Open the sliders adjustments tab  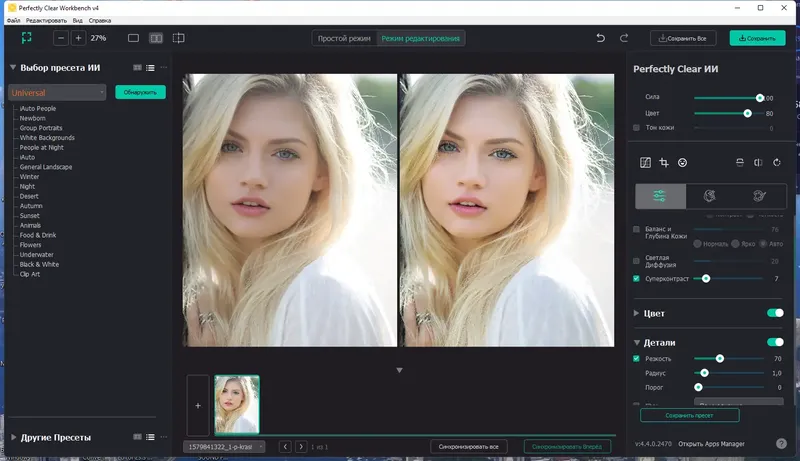660,196
